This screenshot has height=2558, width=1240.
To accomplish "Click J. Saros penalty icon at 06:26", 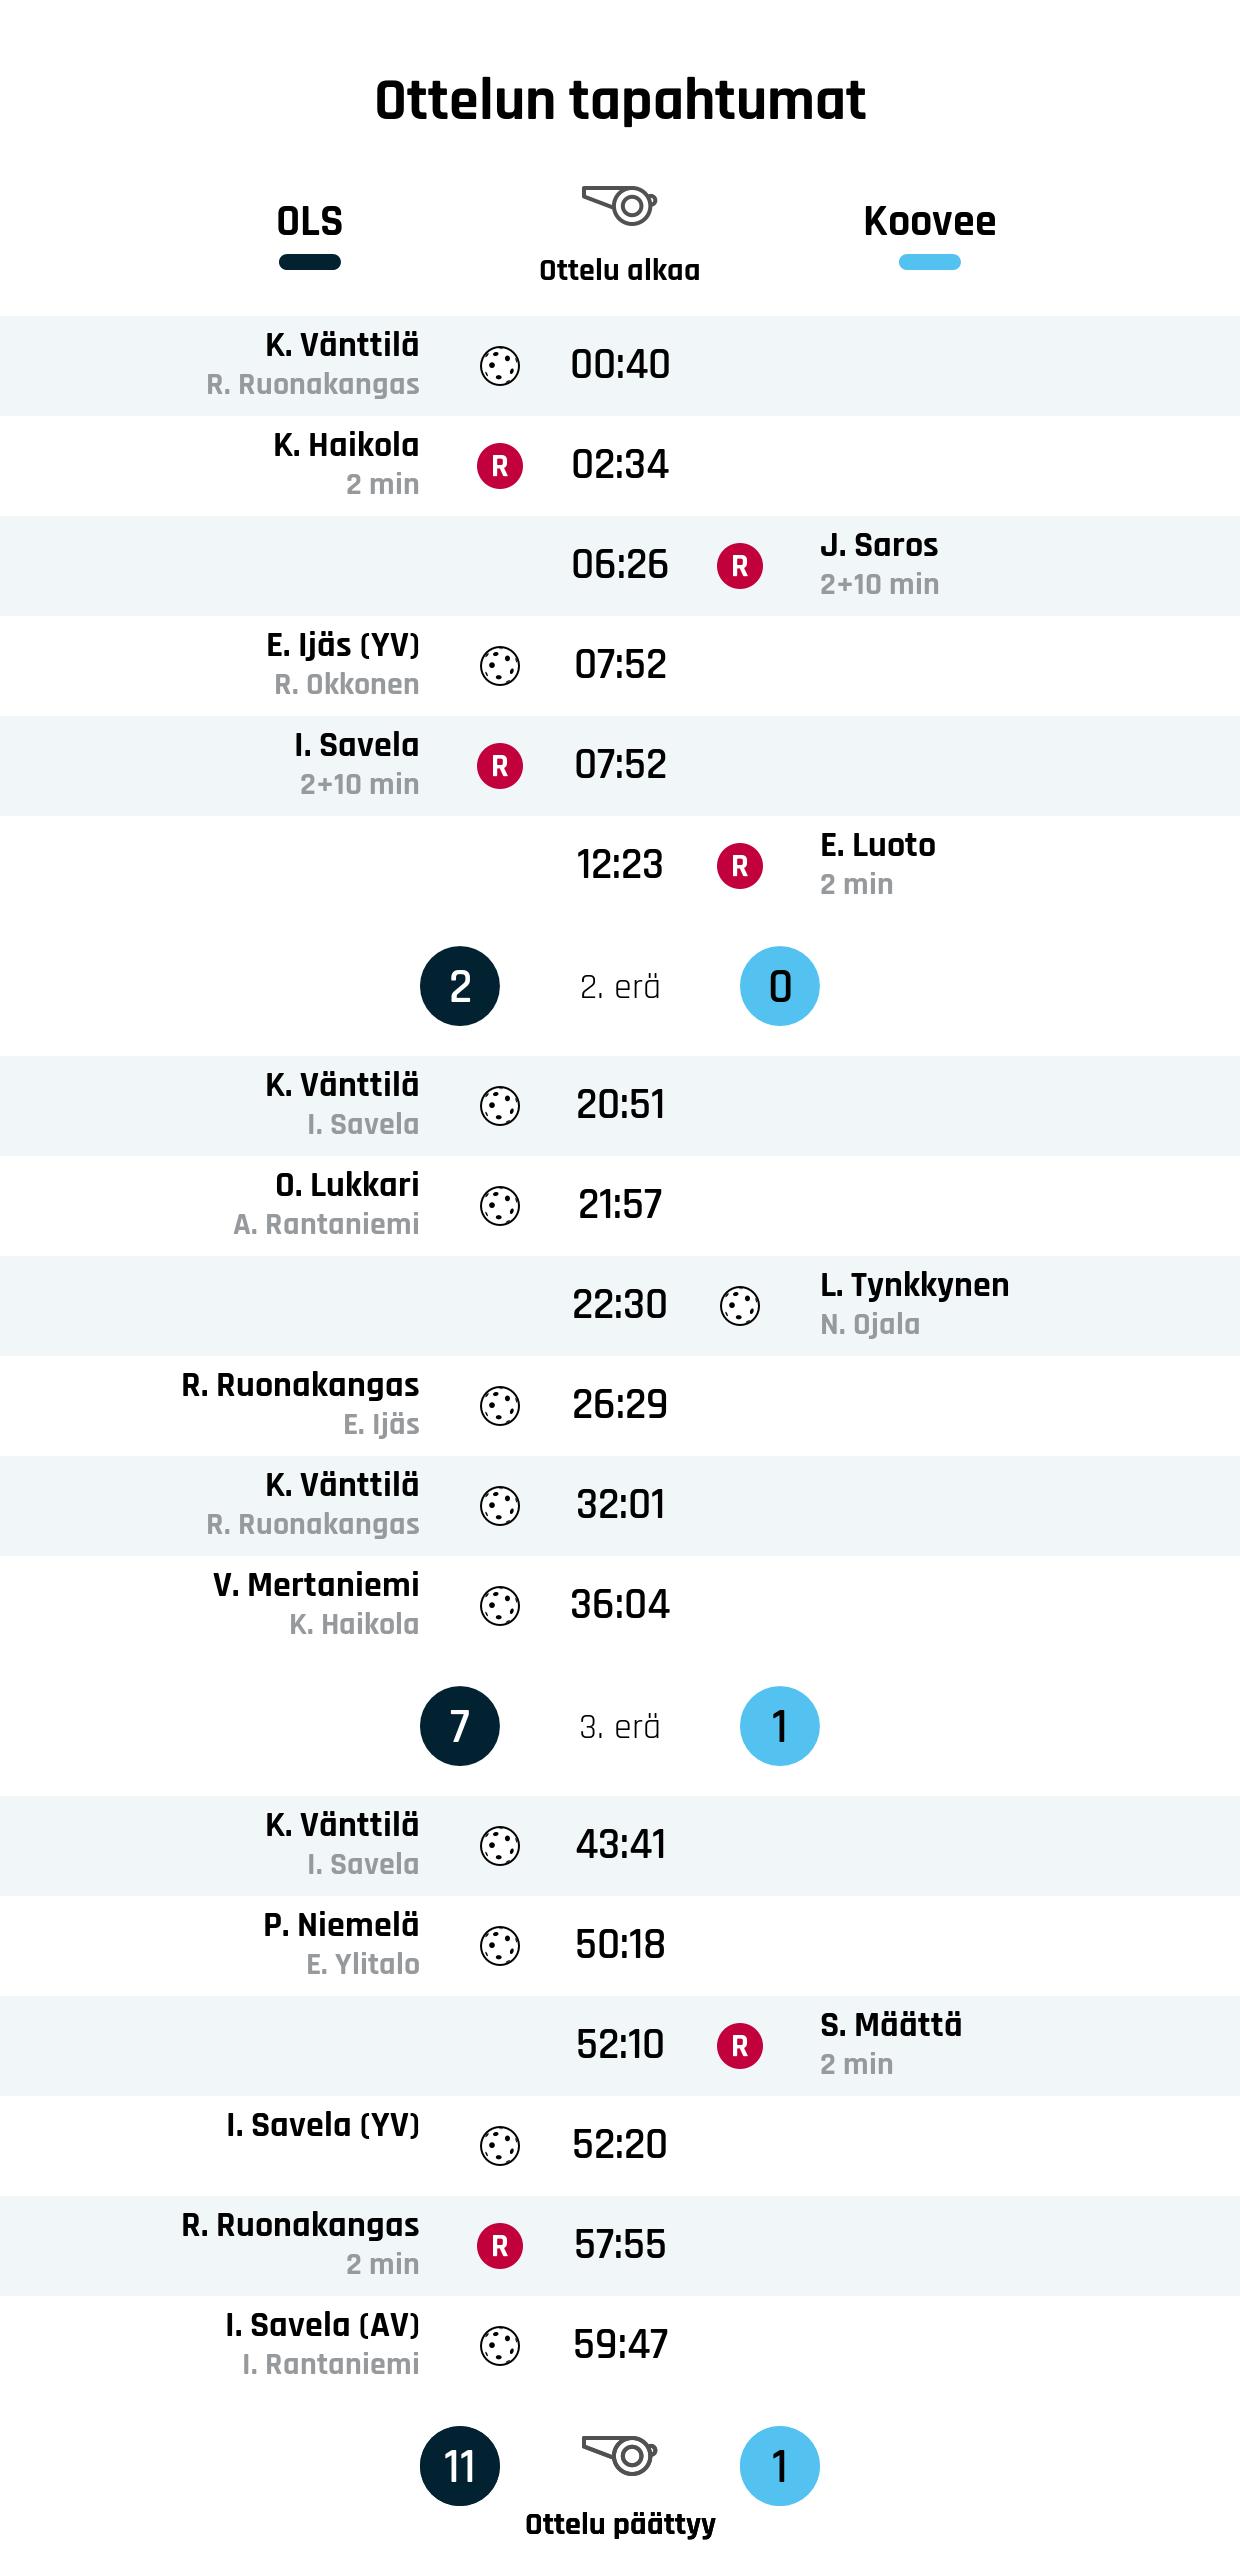I will [740, 566].
